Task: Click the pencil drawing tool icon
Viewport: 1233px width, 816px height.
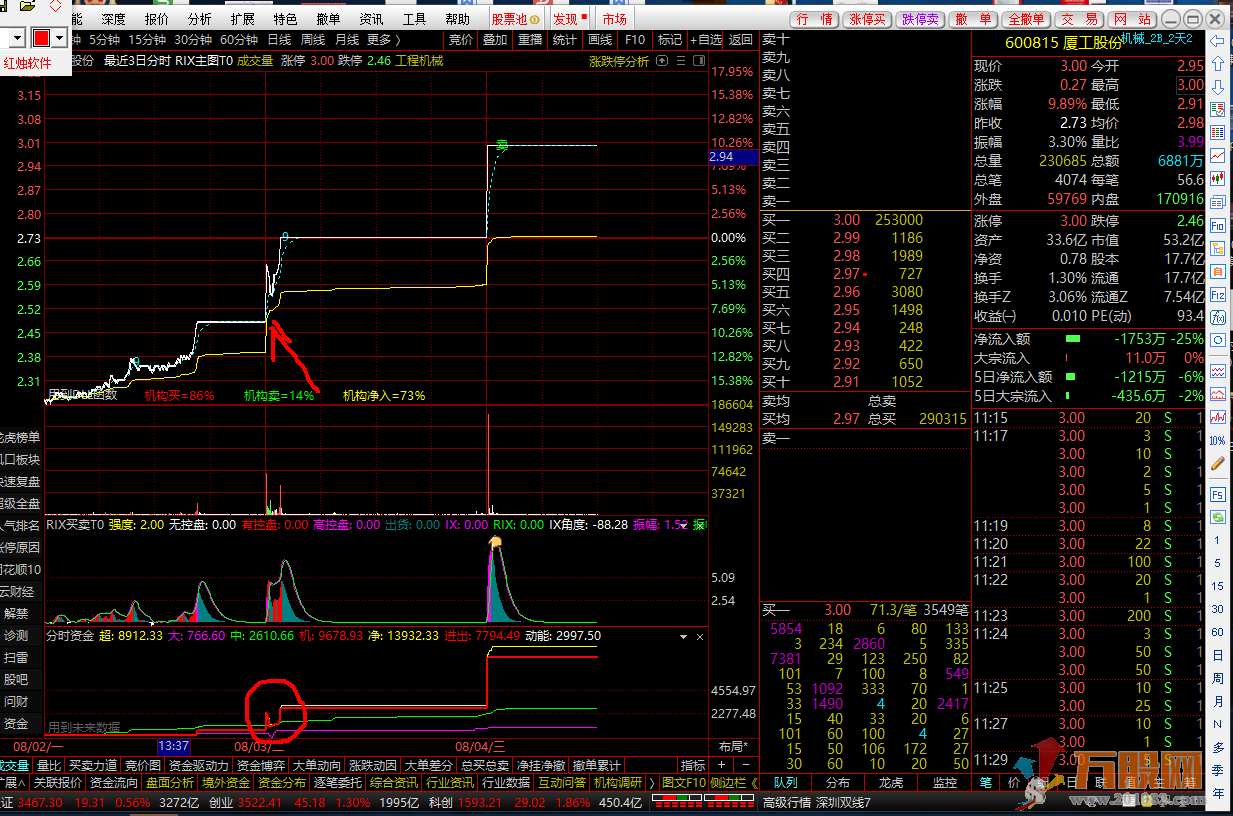Action: point(1217,463)
